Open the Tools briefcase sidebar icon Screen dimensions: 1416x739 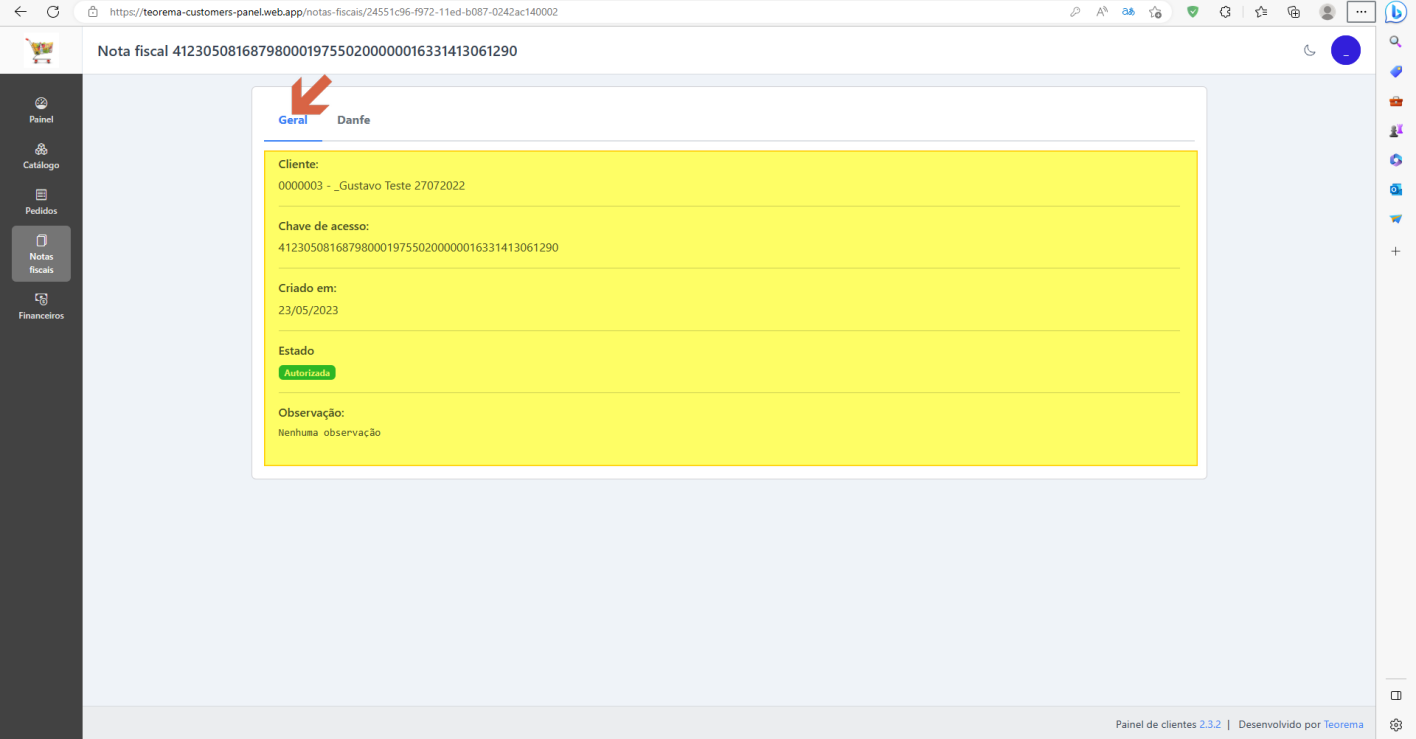tap(1396, 101)
